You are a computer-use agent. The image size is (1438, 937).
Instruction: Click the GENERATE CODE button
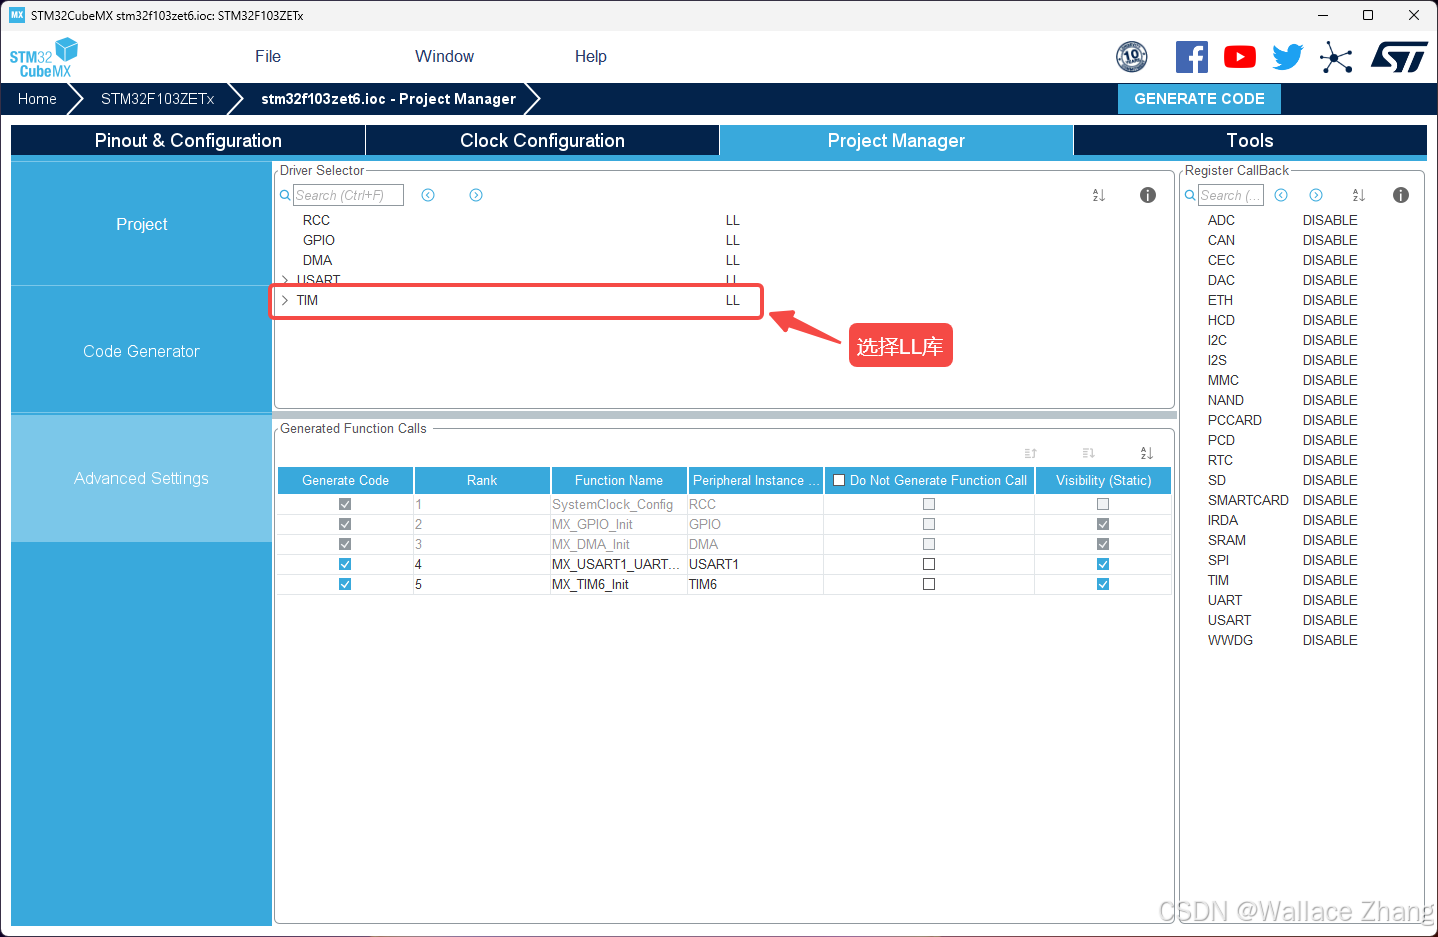click(1199, 99)
